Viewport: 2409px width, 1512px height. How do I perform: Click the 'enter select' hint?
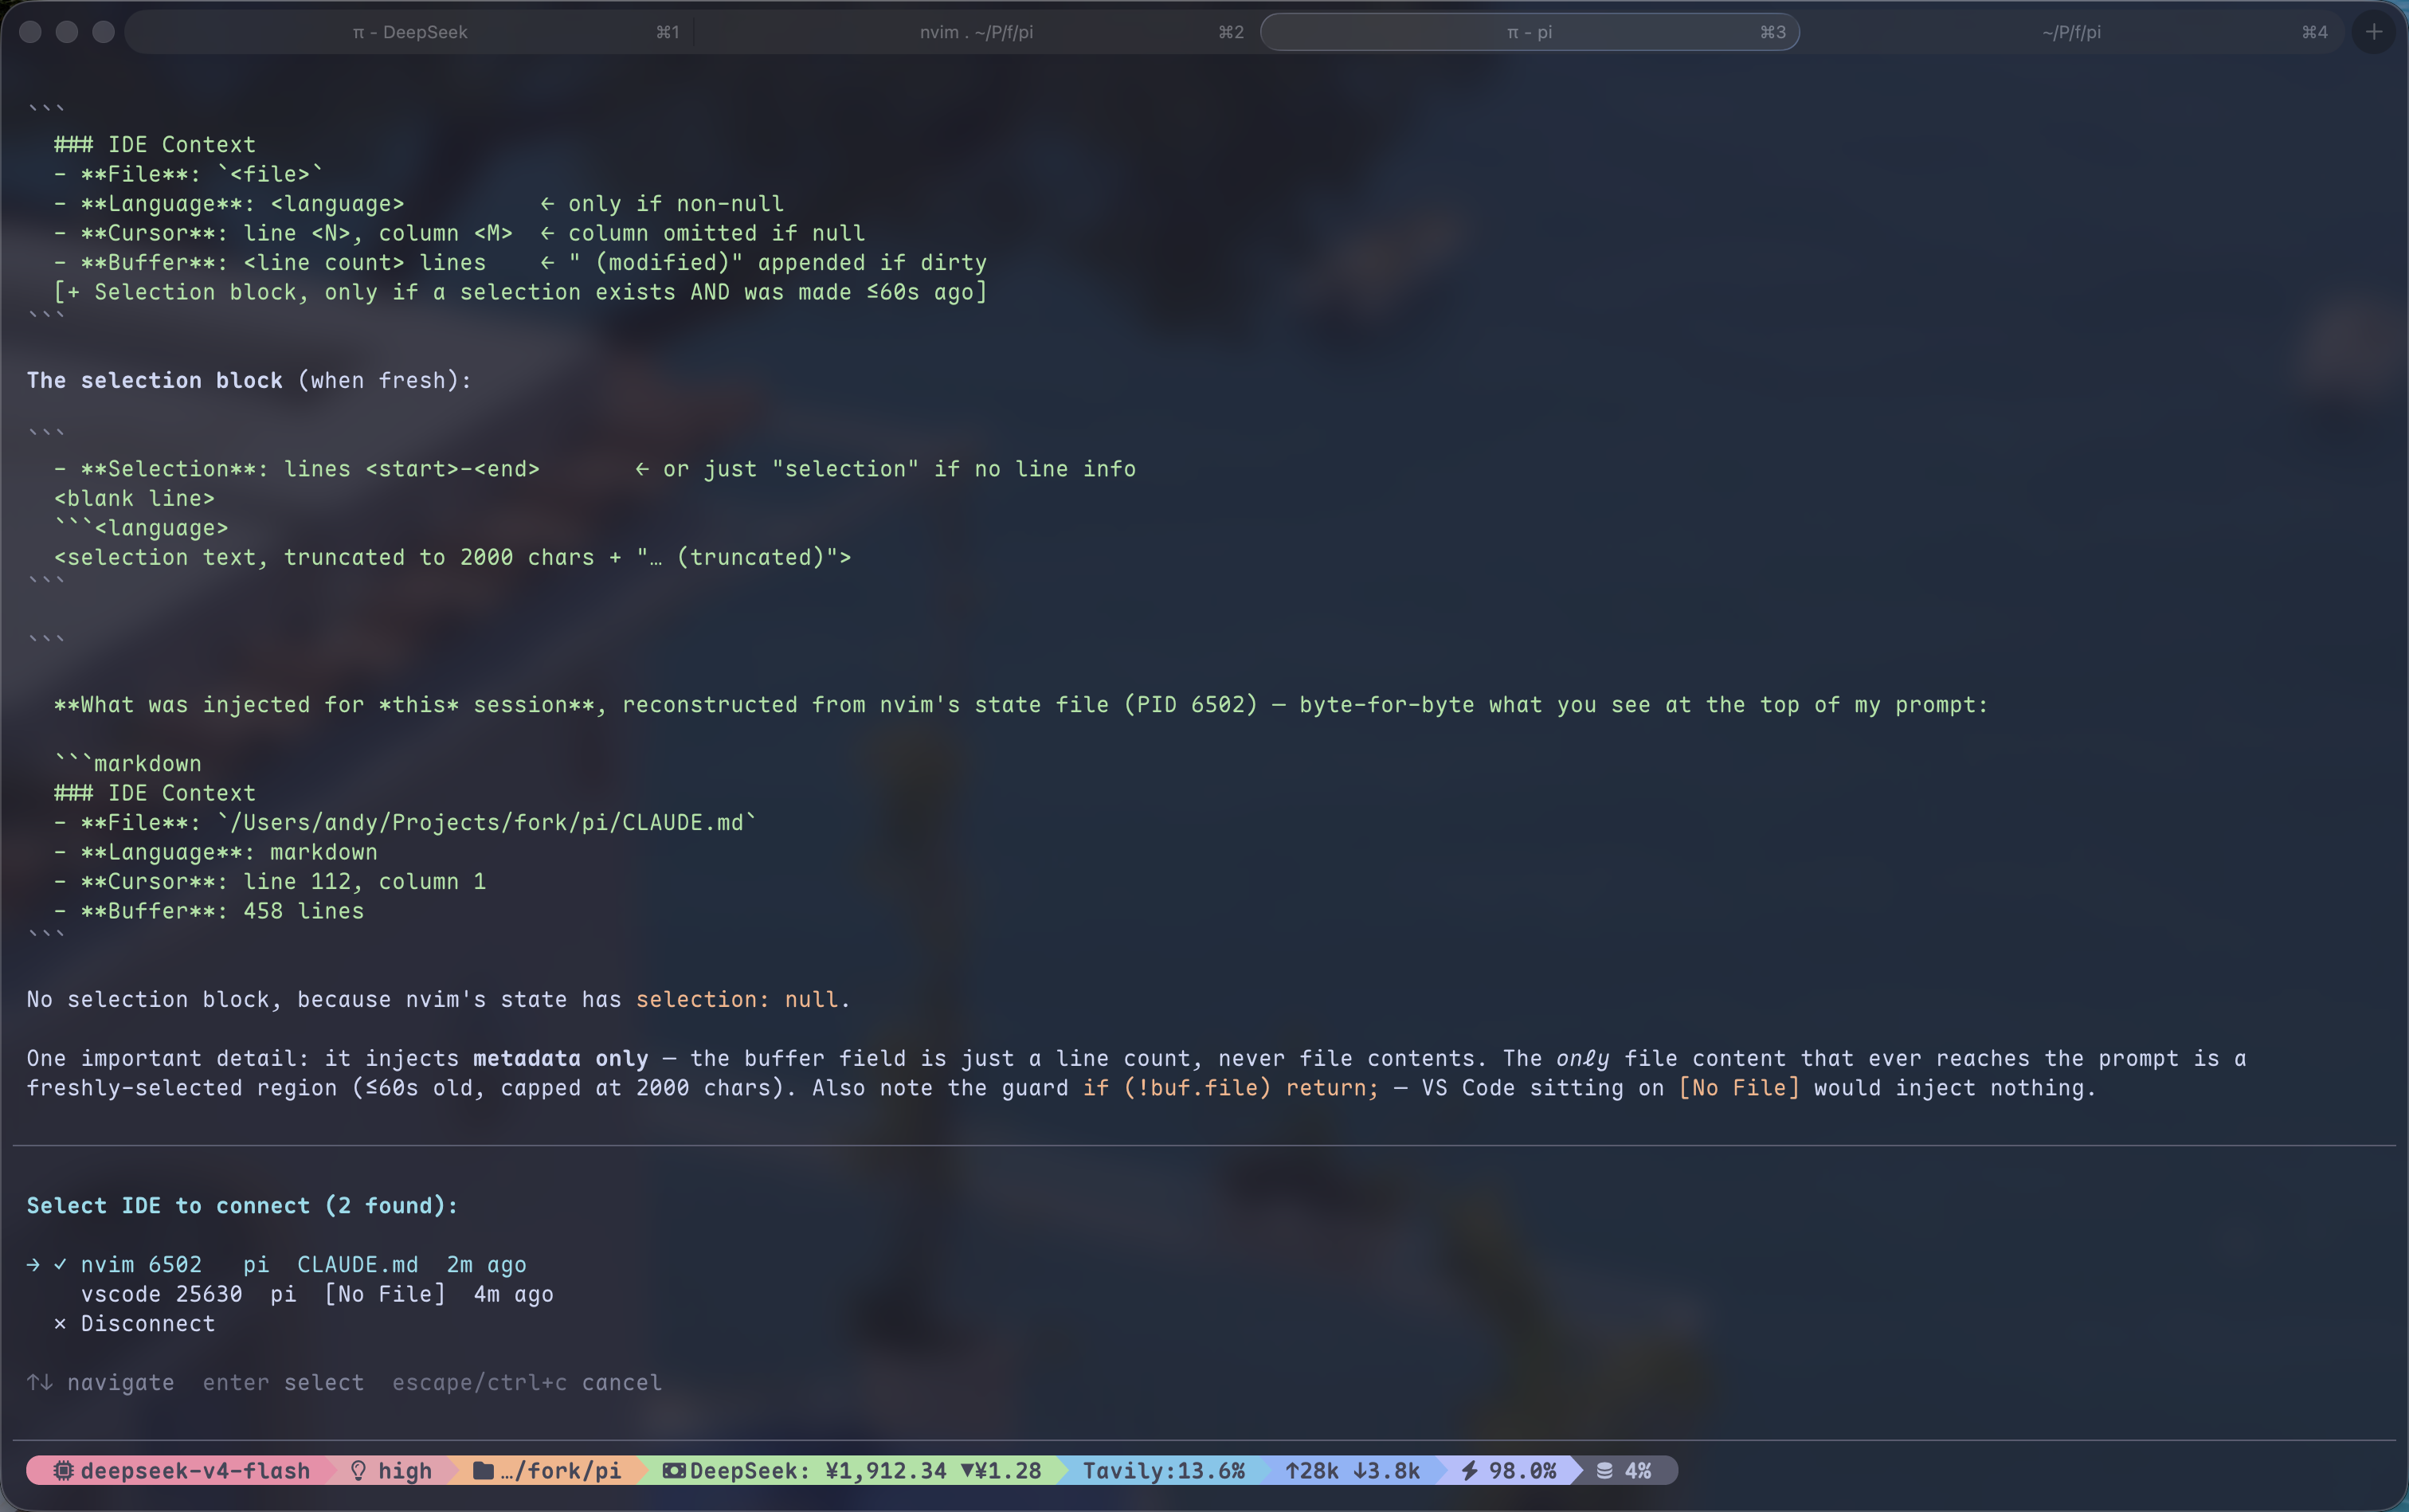283,1382
